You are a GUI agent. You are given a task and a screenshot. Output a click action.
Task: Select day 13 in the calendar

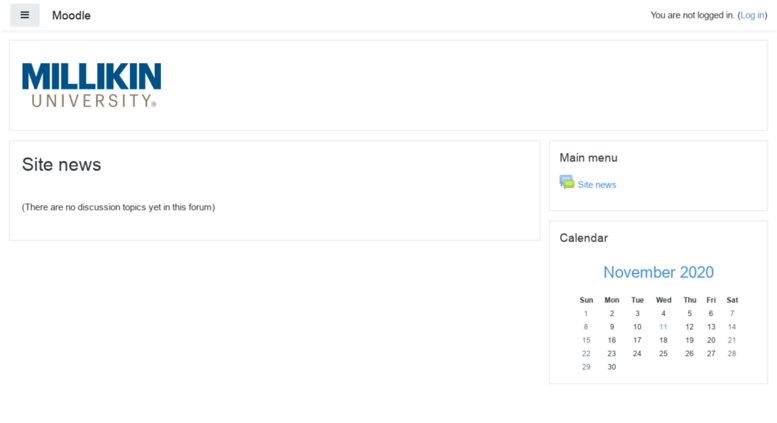click(711, 327)
